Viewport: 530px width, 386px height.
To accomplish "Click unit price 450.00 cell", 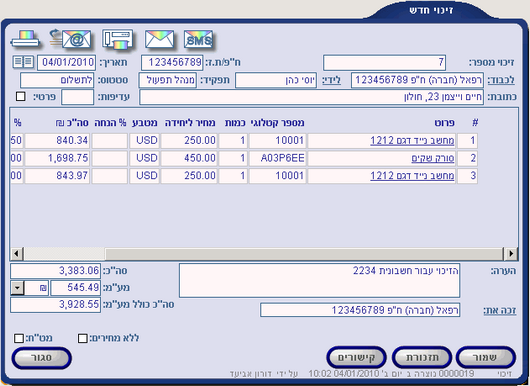I will [x=189, y=158].
